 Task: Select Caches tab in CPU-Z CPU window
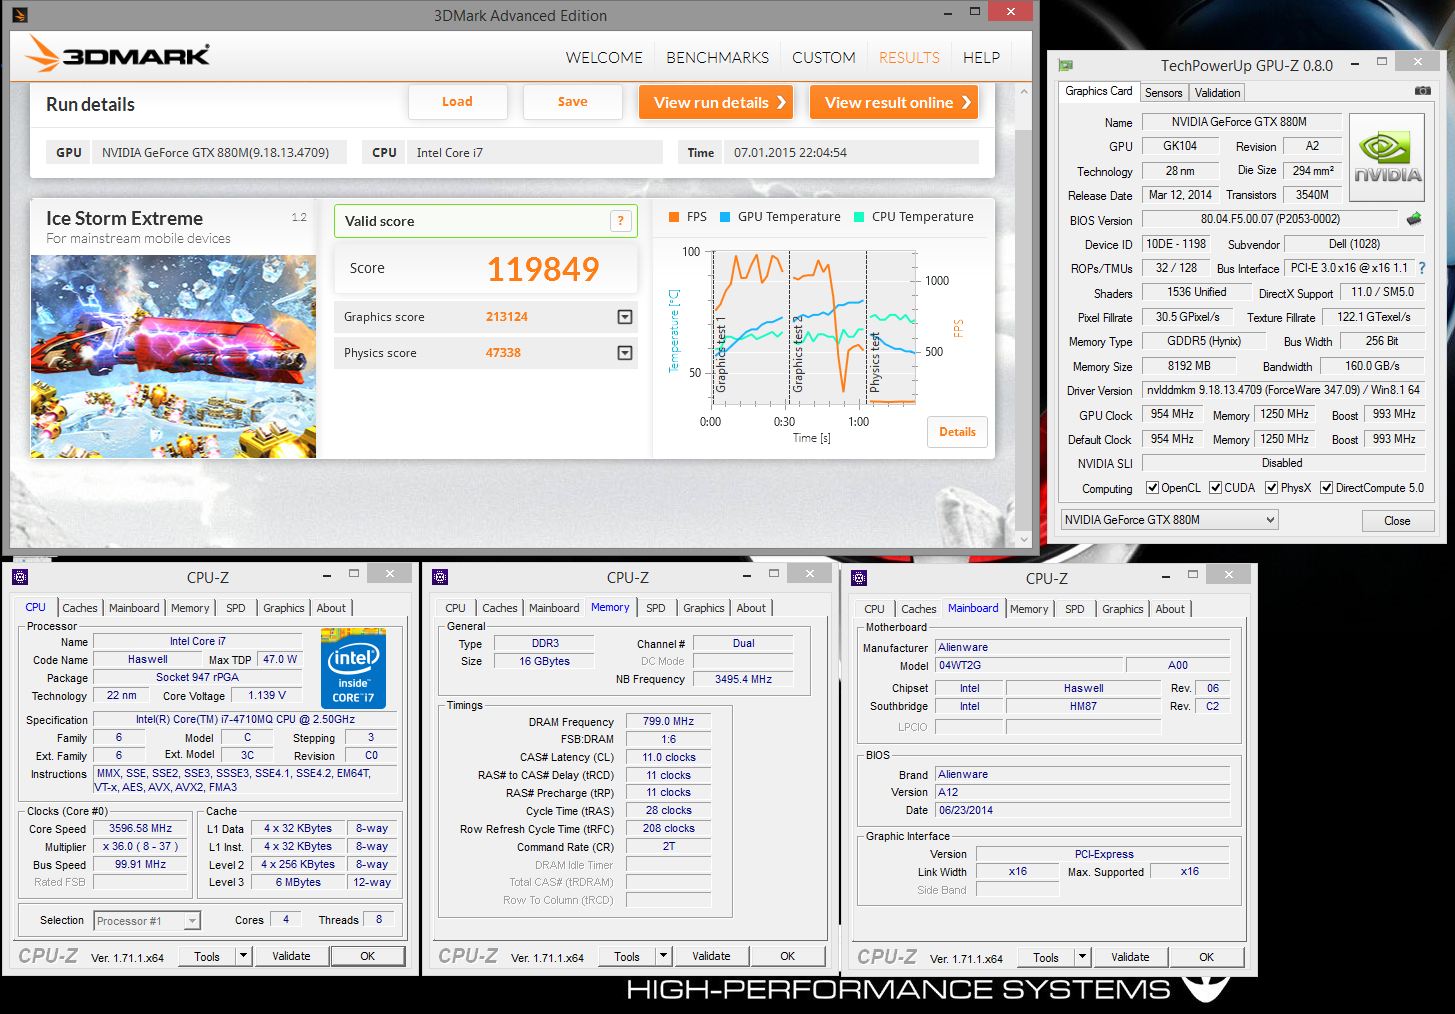(x=80, y=608)
